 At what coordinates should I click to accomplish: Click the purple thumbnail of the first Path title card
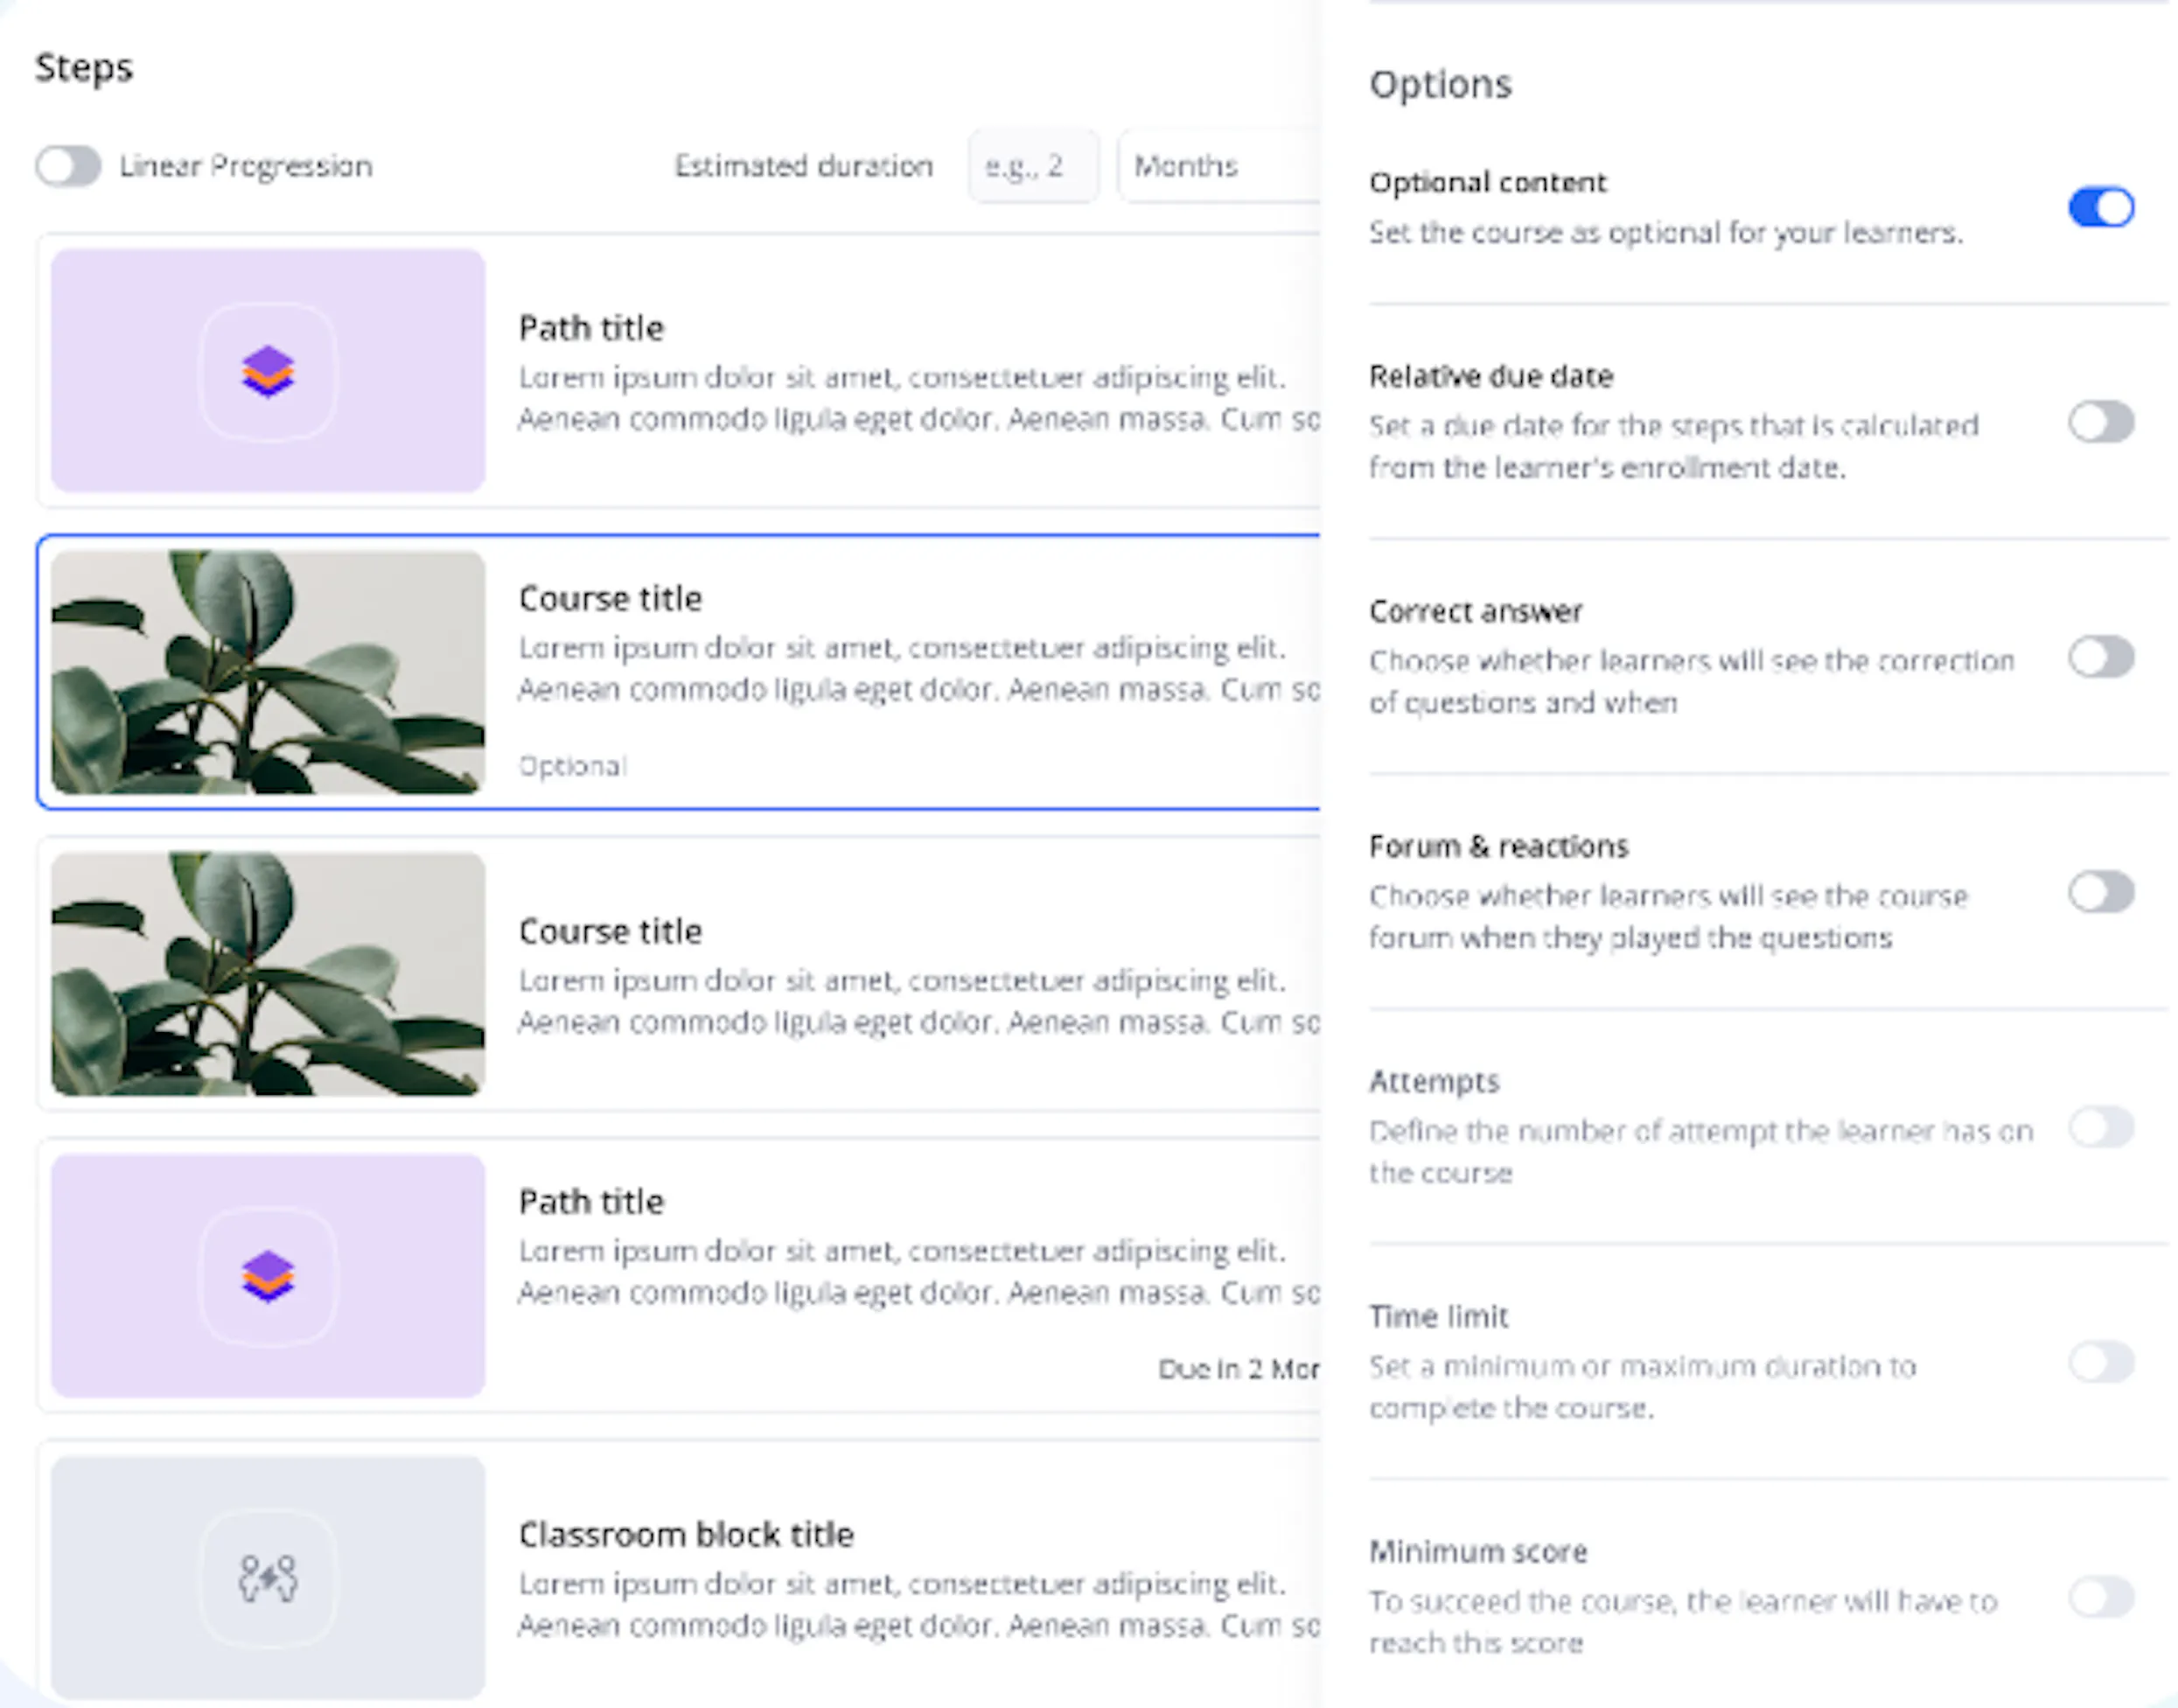pos(268,371)
